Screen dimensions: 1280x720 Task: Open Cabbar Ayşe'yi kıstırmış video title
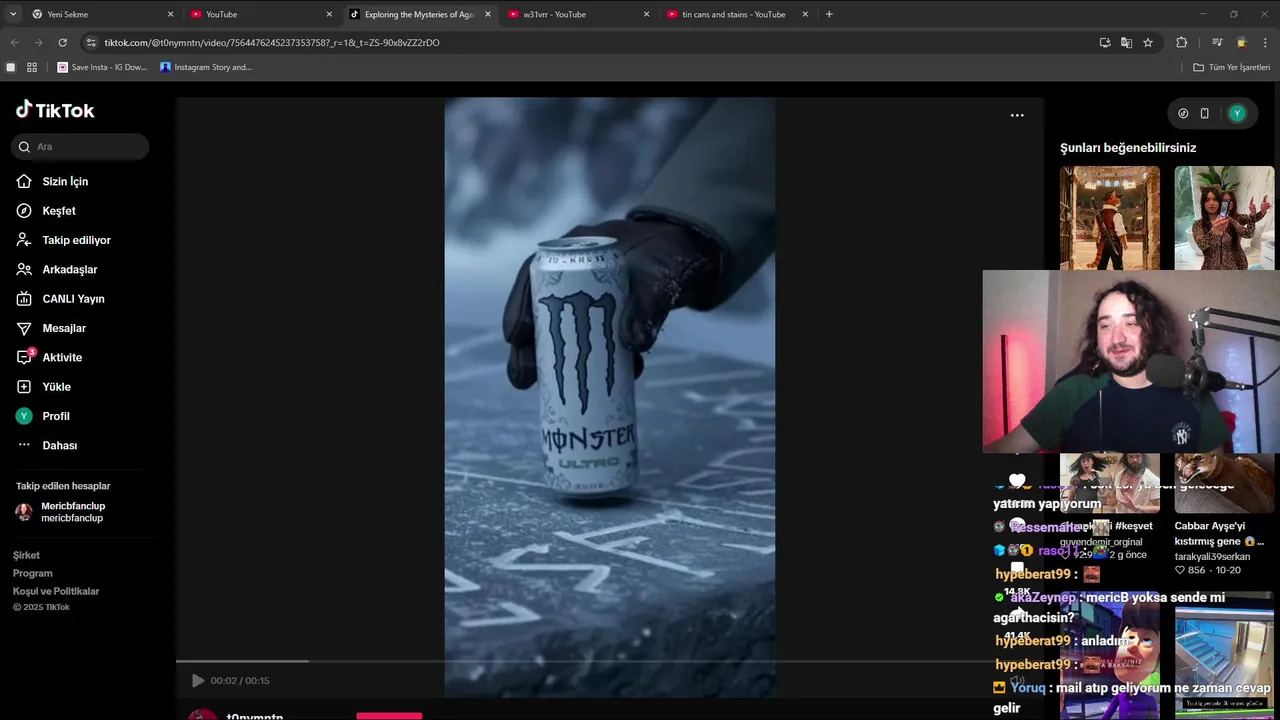[x=1219, y=534]
